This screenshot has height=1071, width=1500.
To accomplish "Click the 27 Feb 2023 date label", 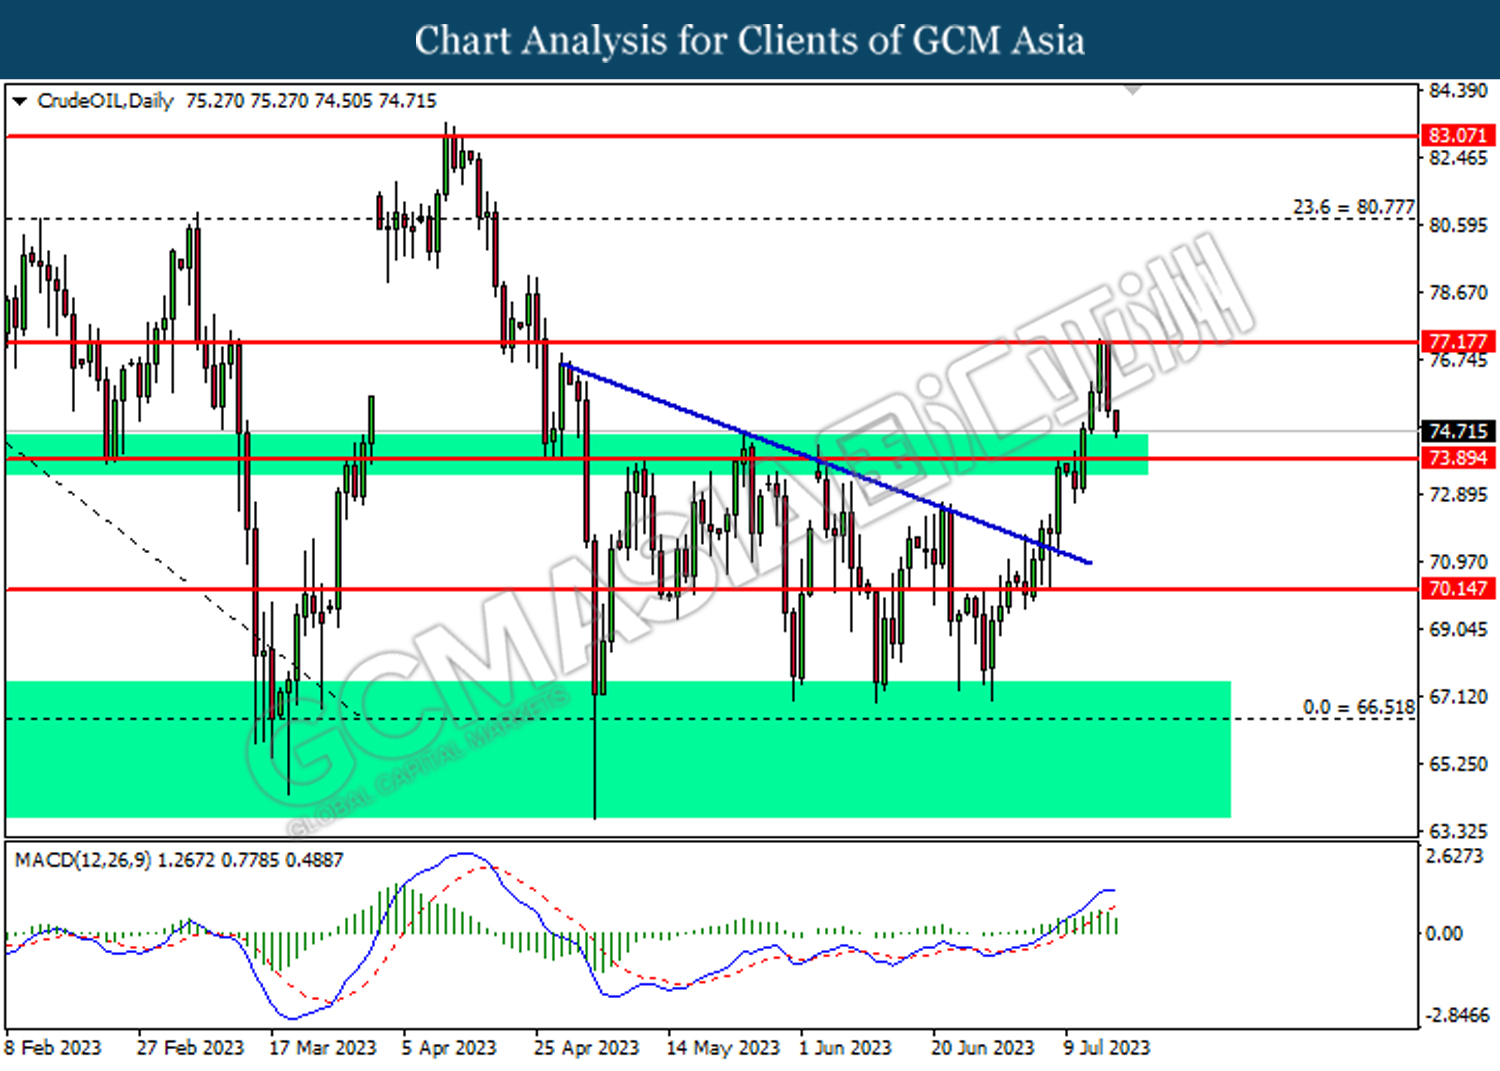I will tap(190, 1047).
